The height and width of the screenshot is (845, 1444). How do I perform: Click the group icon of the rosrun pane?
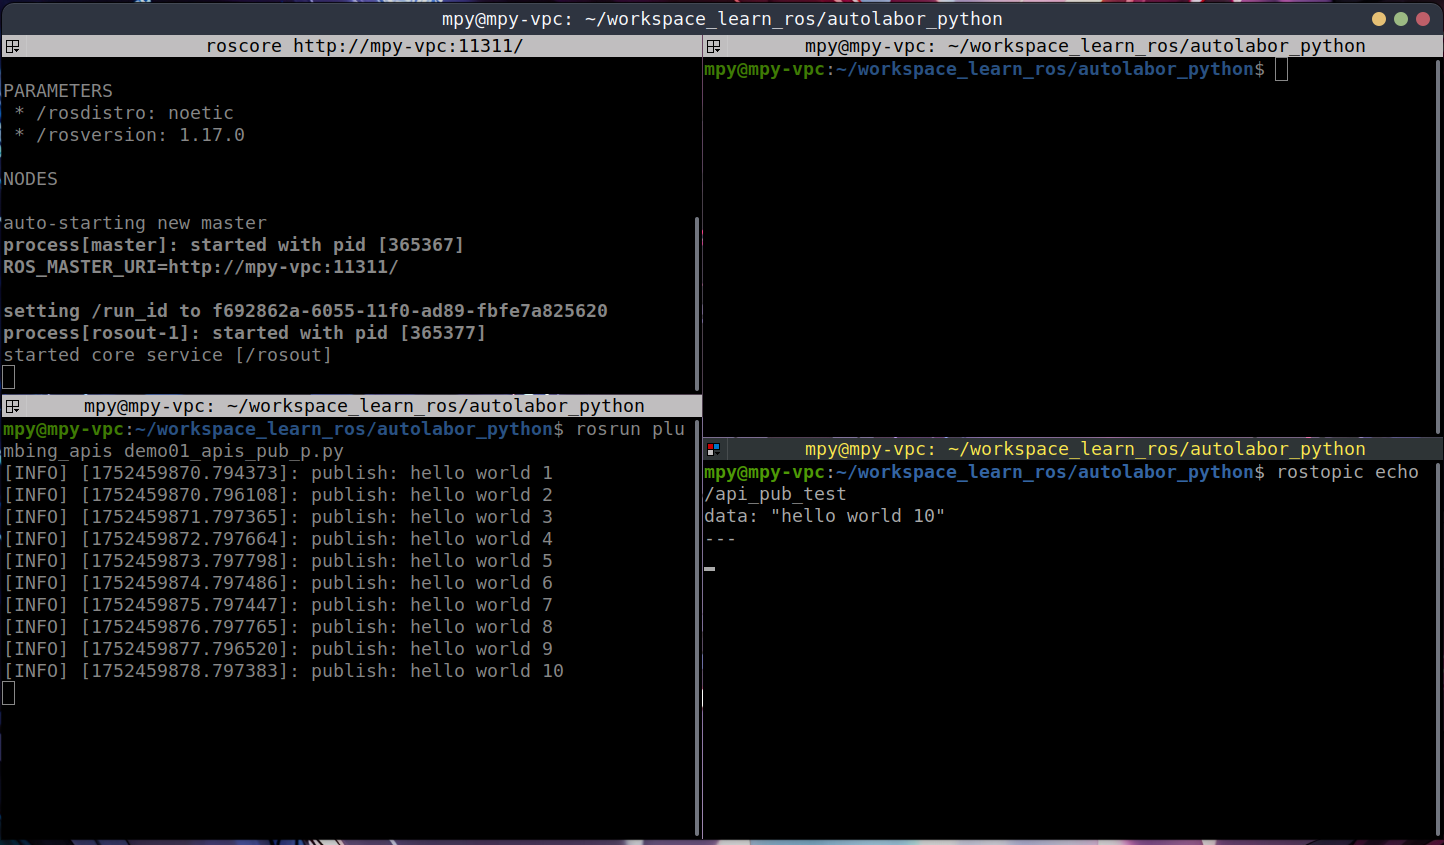[x=12, y=406]
